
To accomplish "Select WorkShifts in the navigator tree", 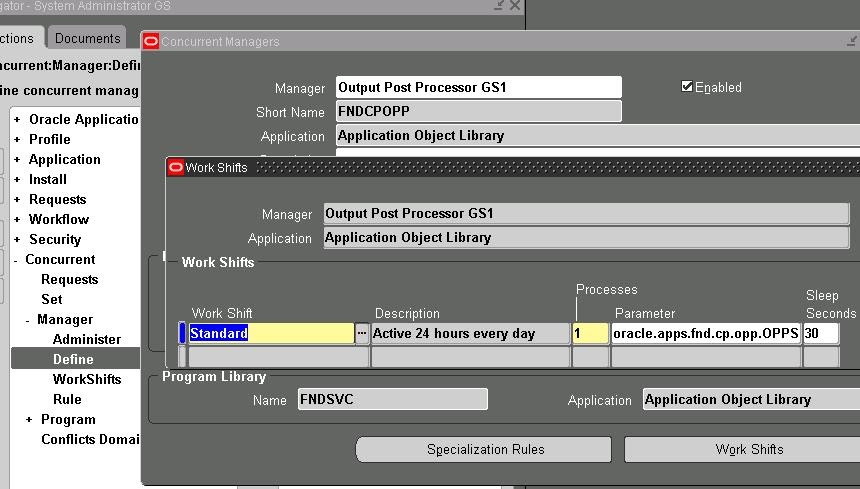I will (x=87, y=379).
